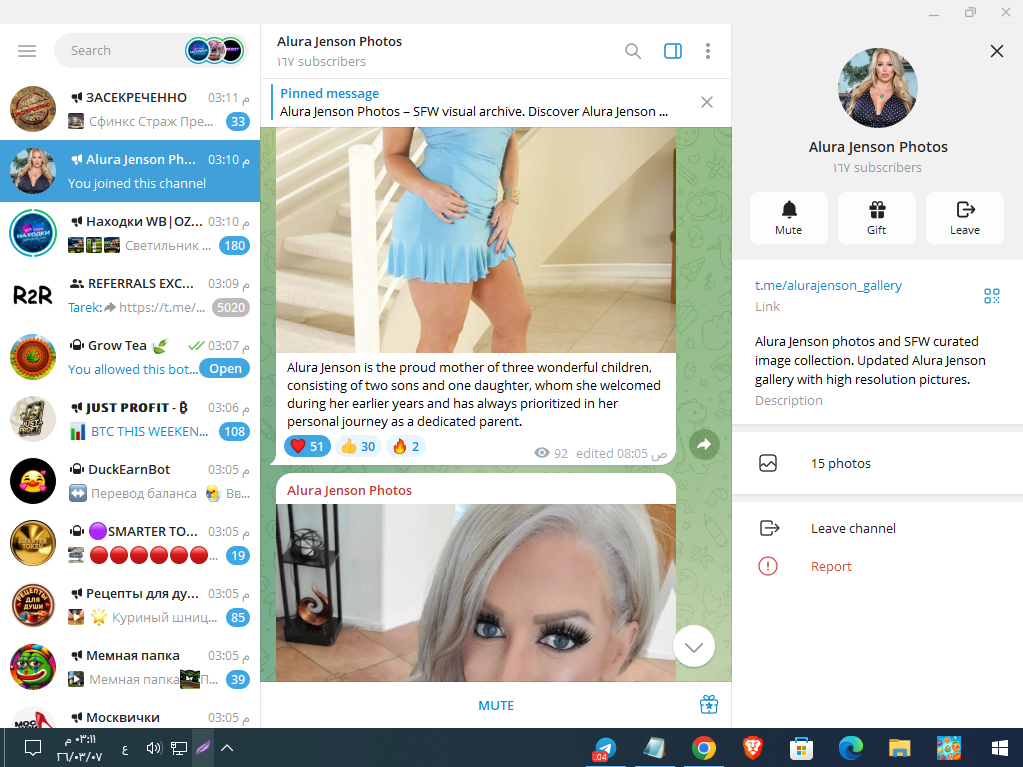
Task: Open JUST PROFIT channel
Action: coord(130,419)
